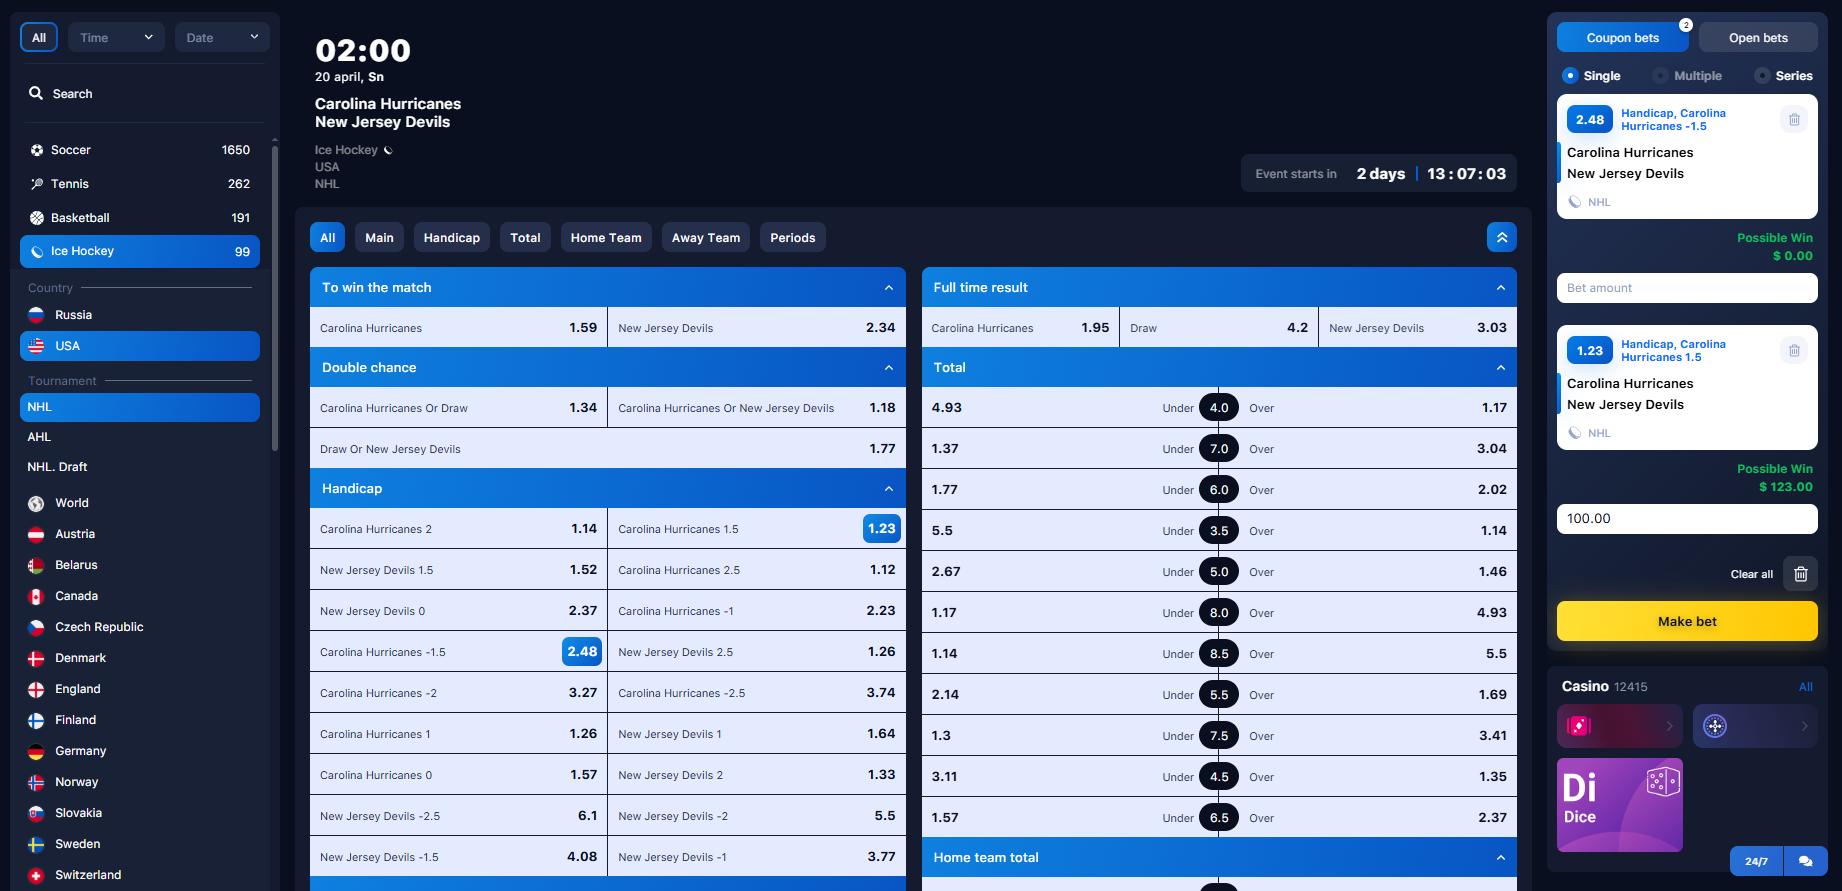Image resolution: width=1842 pixels, height=891 pixels.
Task: Collapse the To win the match section
Action: coord(888,288)
